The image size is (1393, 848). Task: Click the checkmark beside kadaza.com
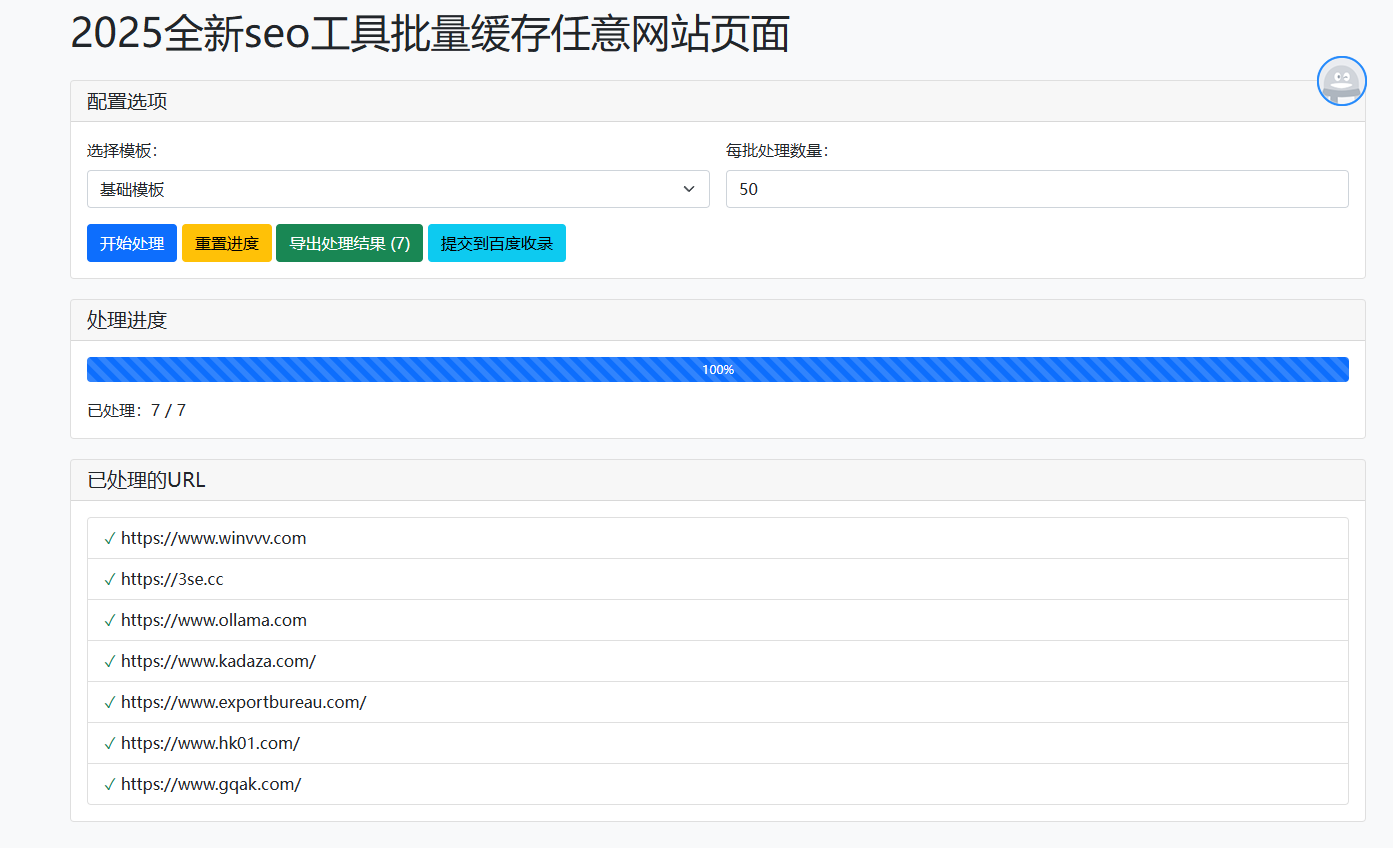(109, 660)
